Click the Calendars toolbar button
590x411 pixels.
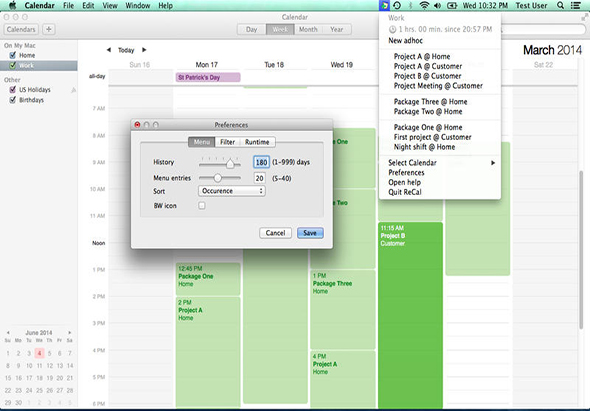[x=21, y=29]
